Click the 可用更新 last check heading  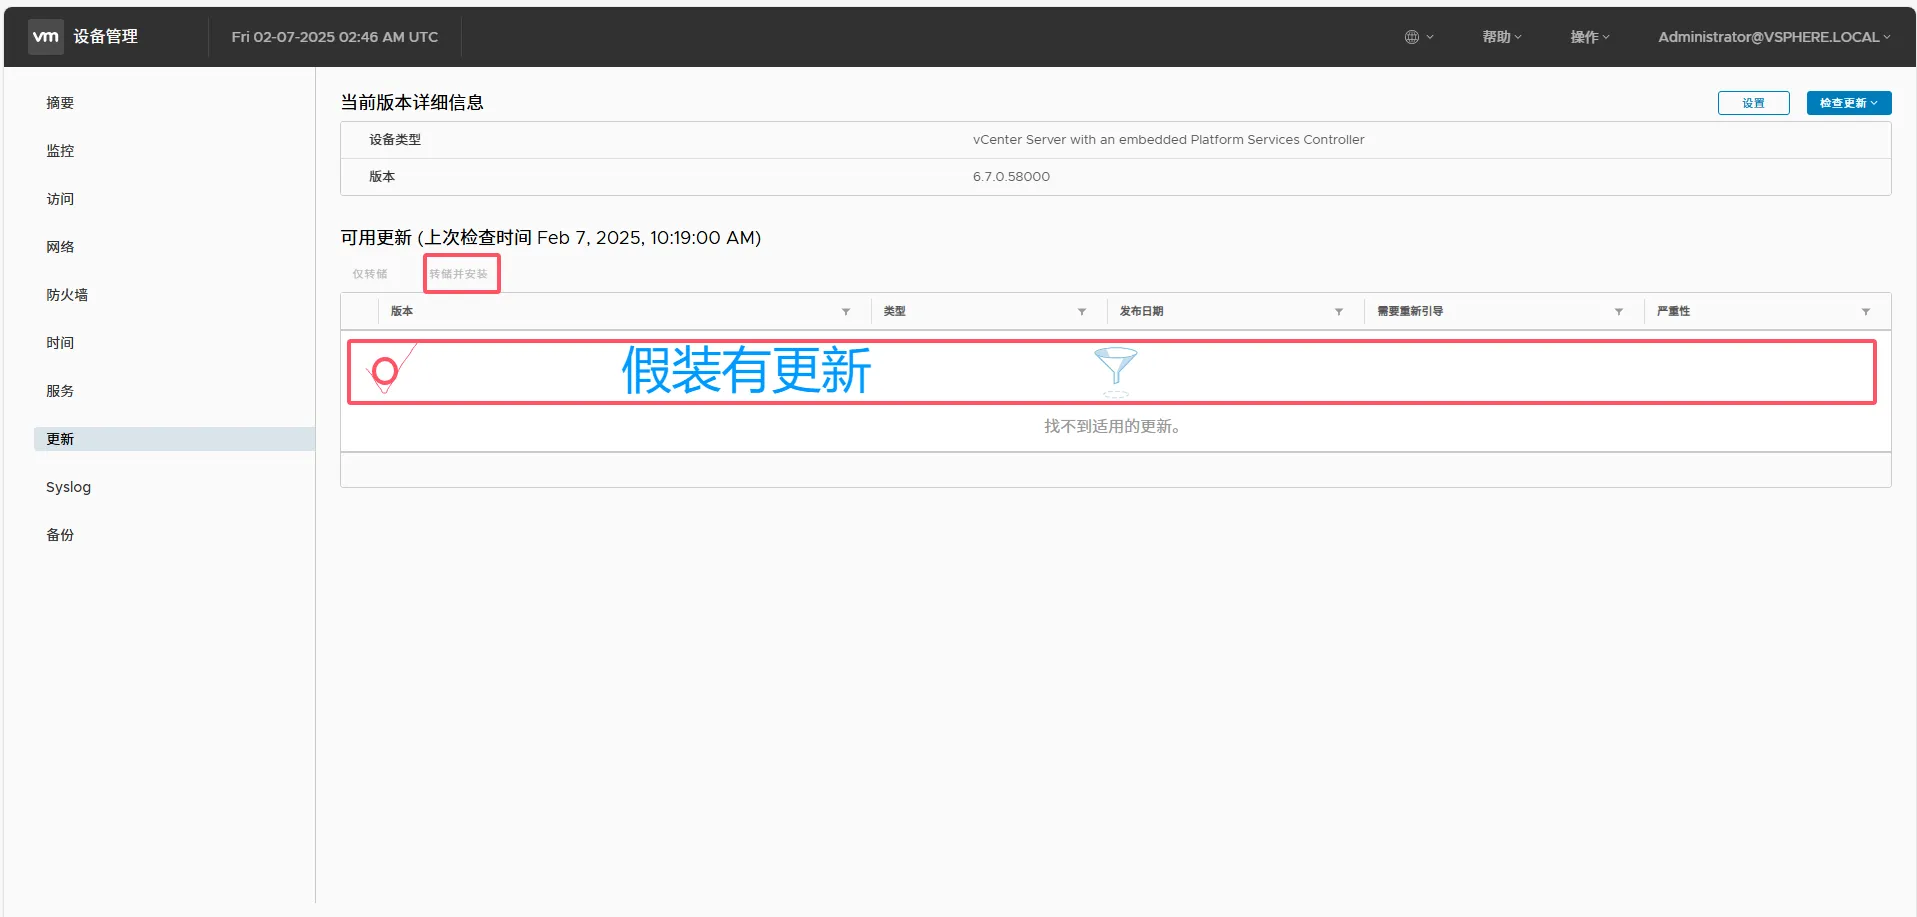point(551,237)
